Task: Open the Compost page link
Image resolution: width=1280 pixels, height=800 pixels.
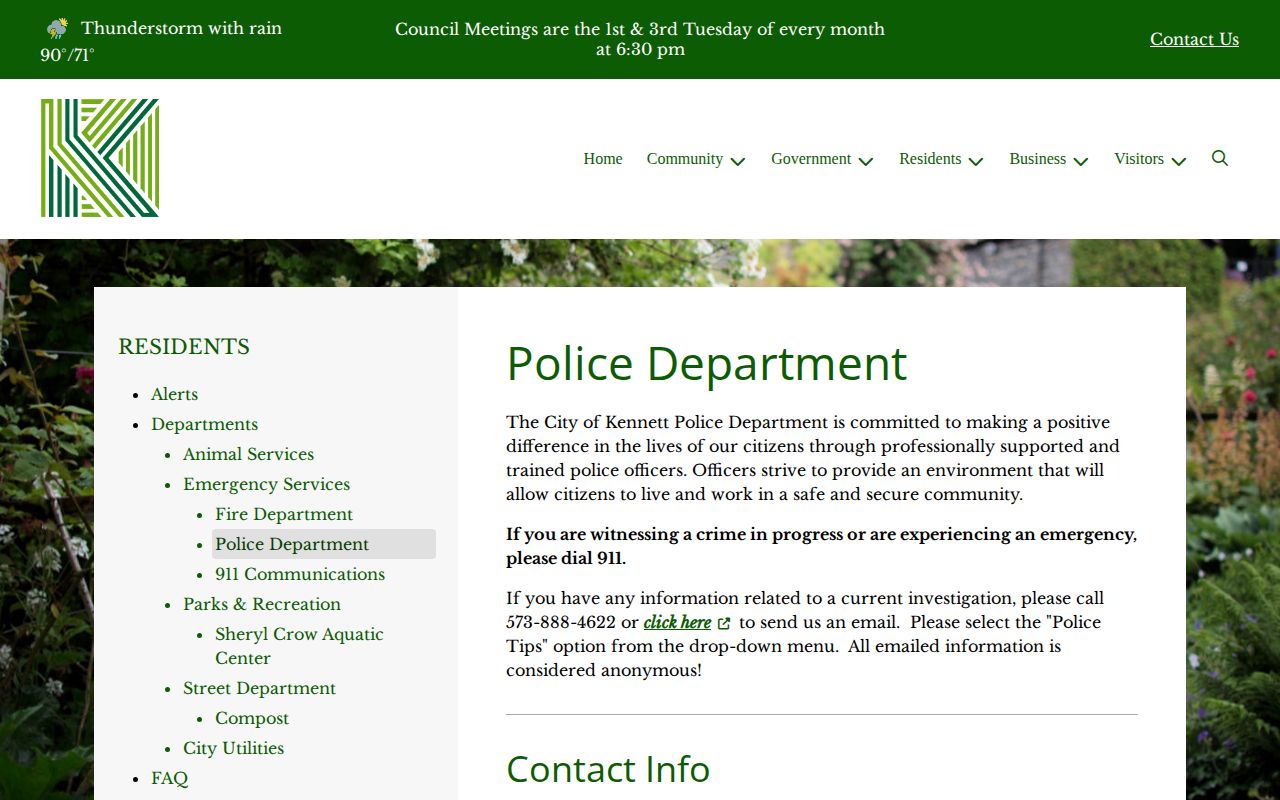Action: point(252,718)
